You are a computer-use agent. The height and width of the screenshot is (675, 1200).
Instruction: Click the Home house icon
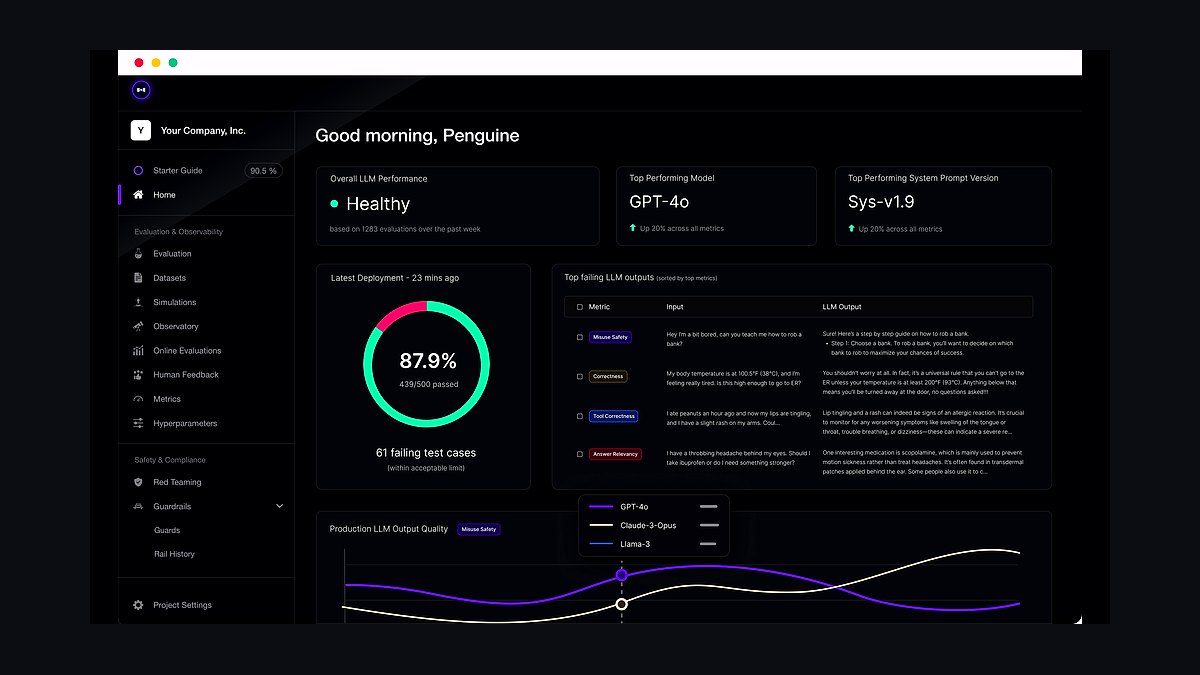138,195
